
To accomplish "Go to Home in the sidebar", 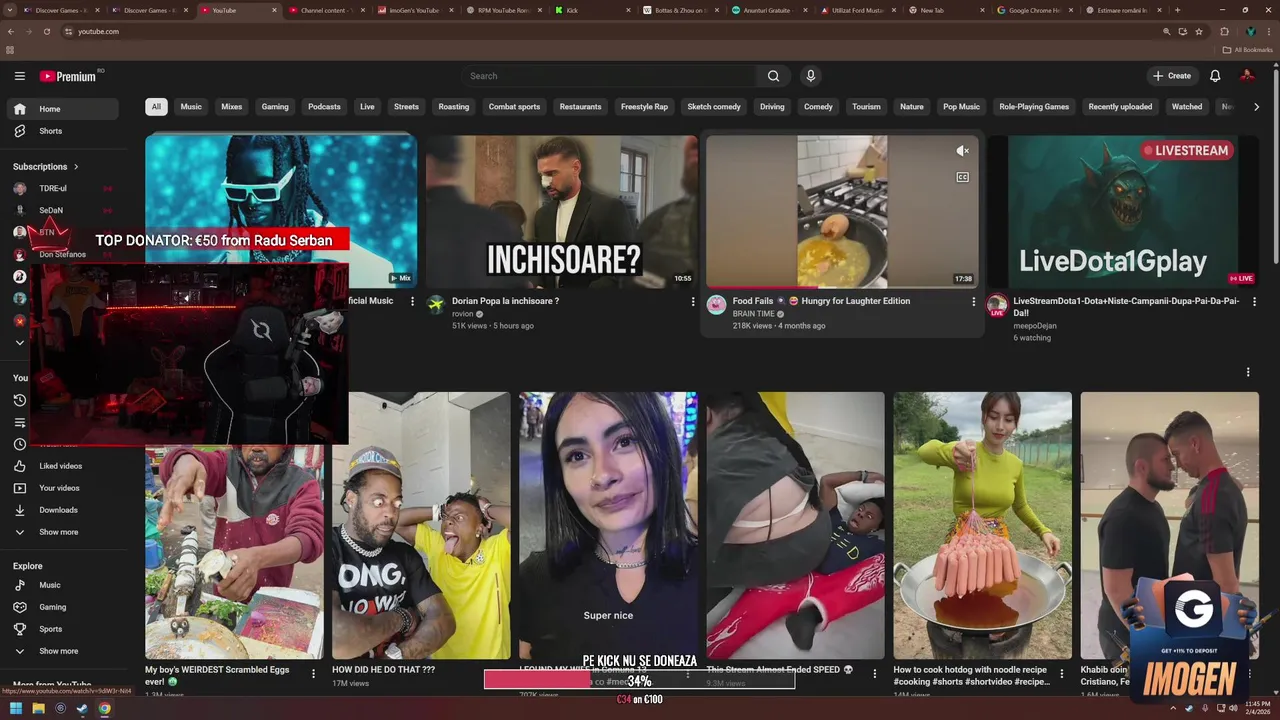I will (x=62, y=109).
